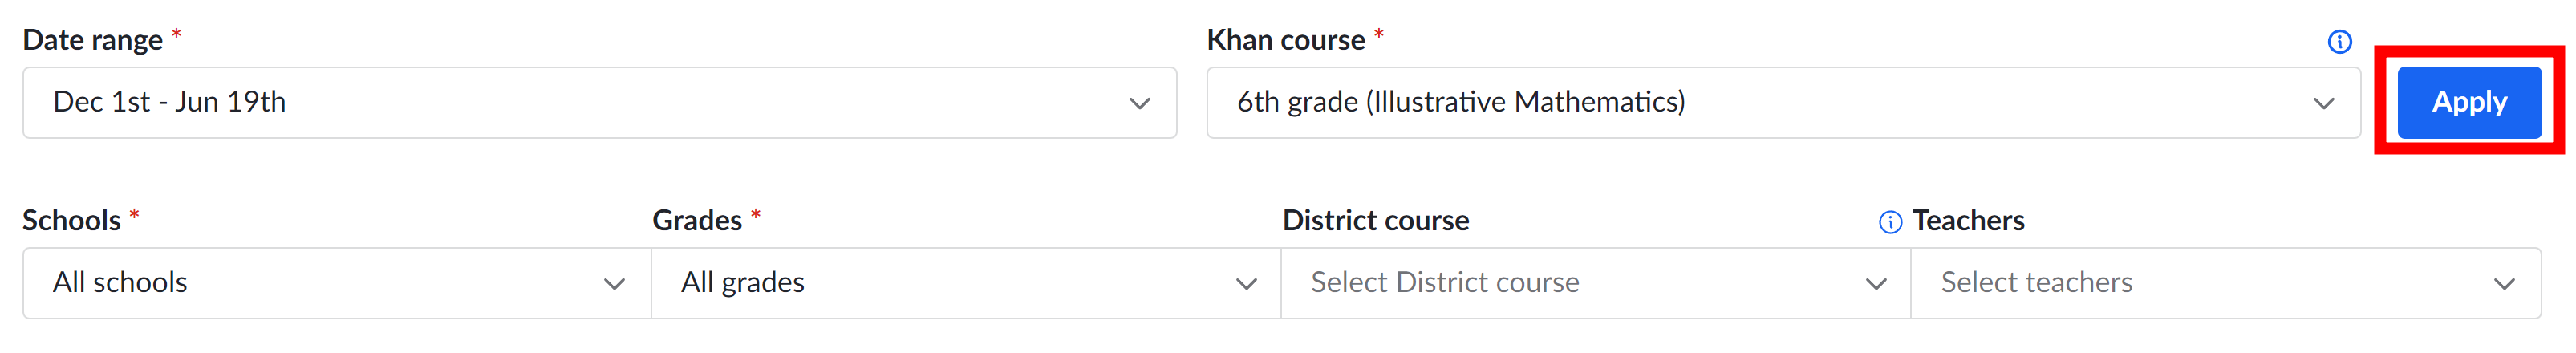Image resolution: width=2576 pixels, height=353 pixels.
Task: Click the 'All grades' value text
Action: [743, 283]
